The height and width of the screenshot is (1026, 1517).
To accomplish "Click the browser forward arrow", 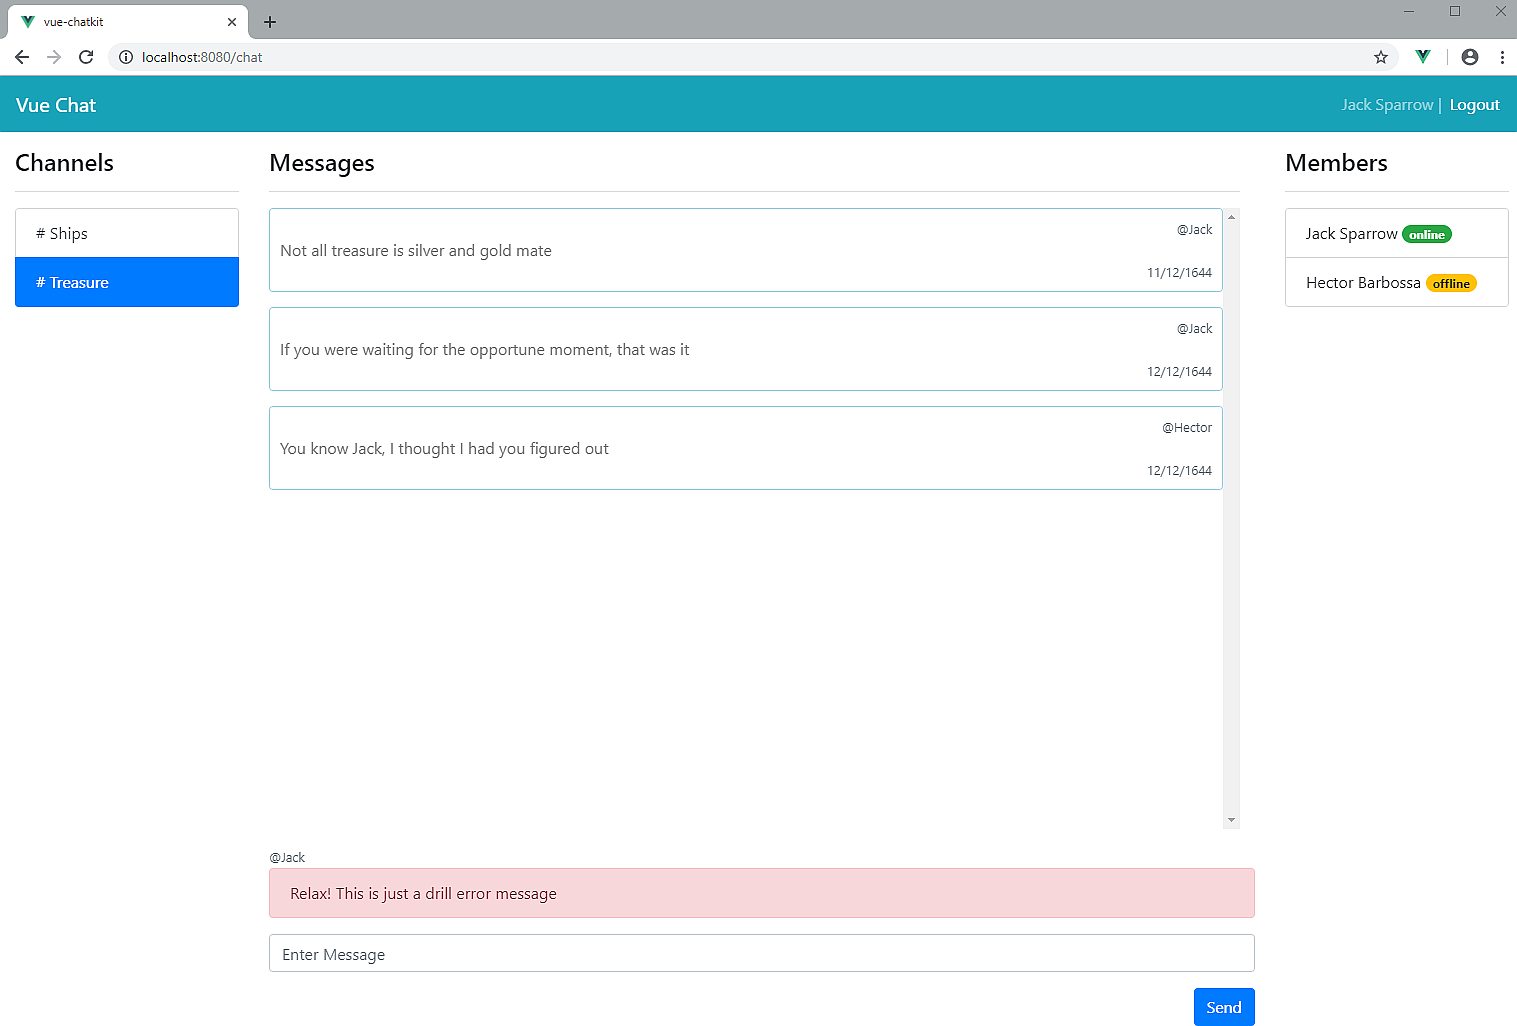I will [54, 57].
